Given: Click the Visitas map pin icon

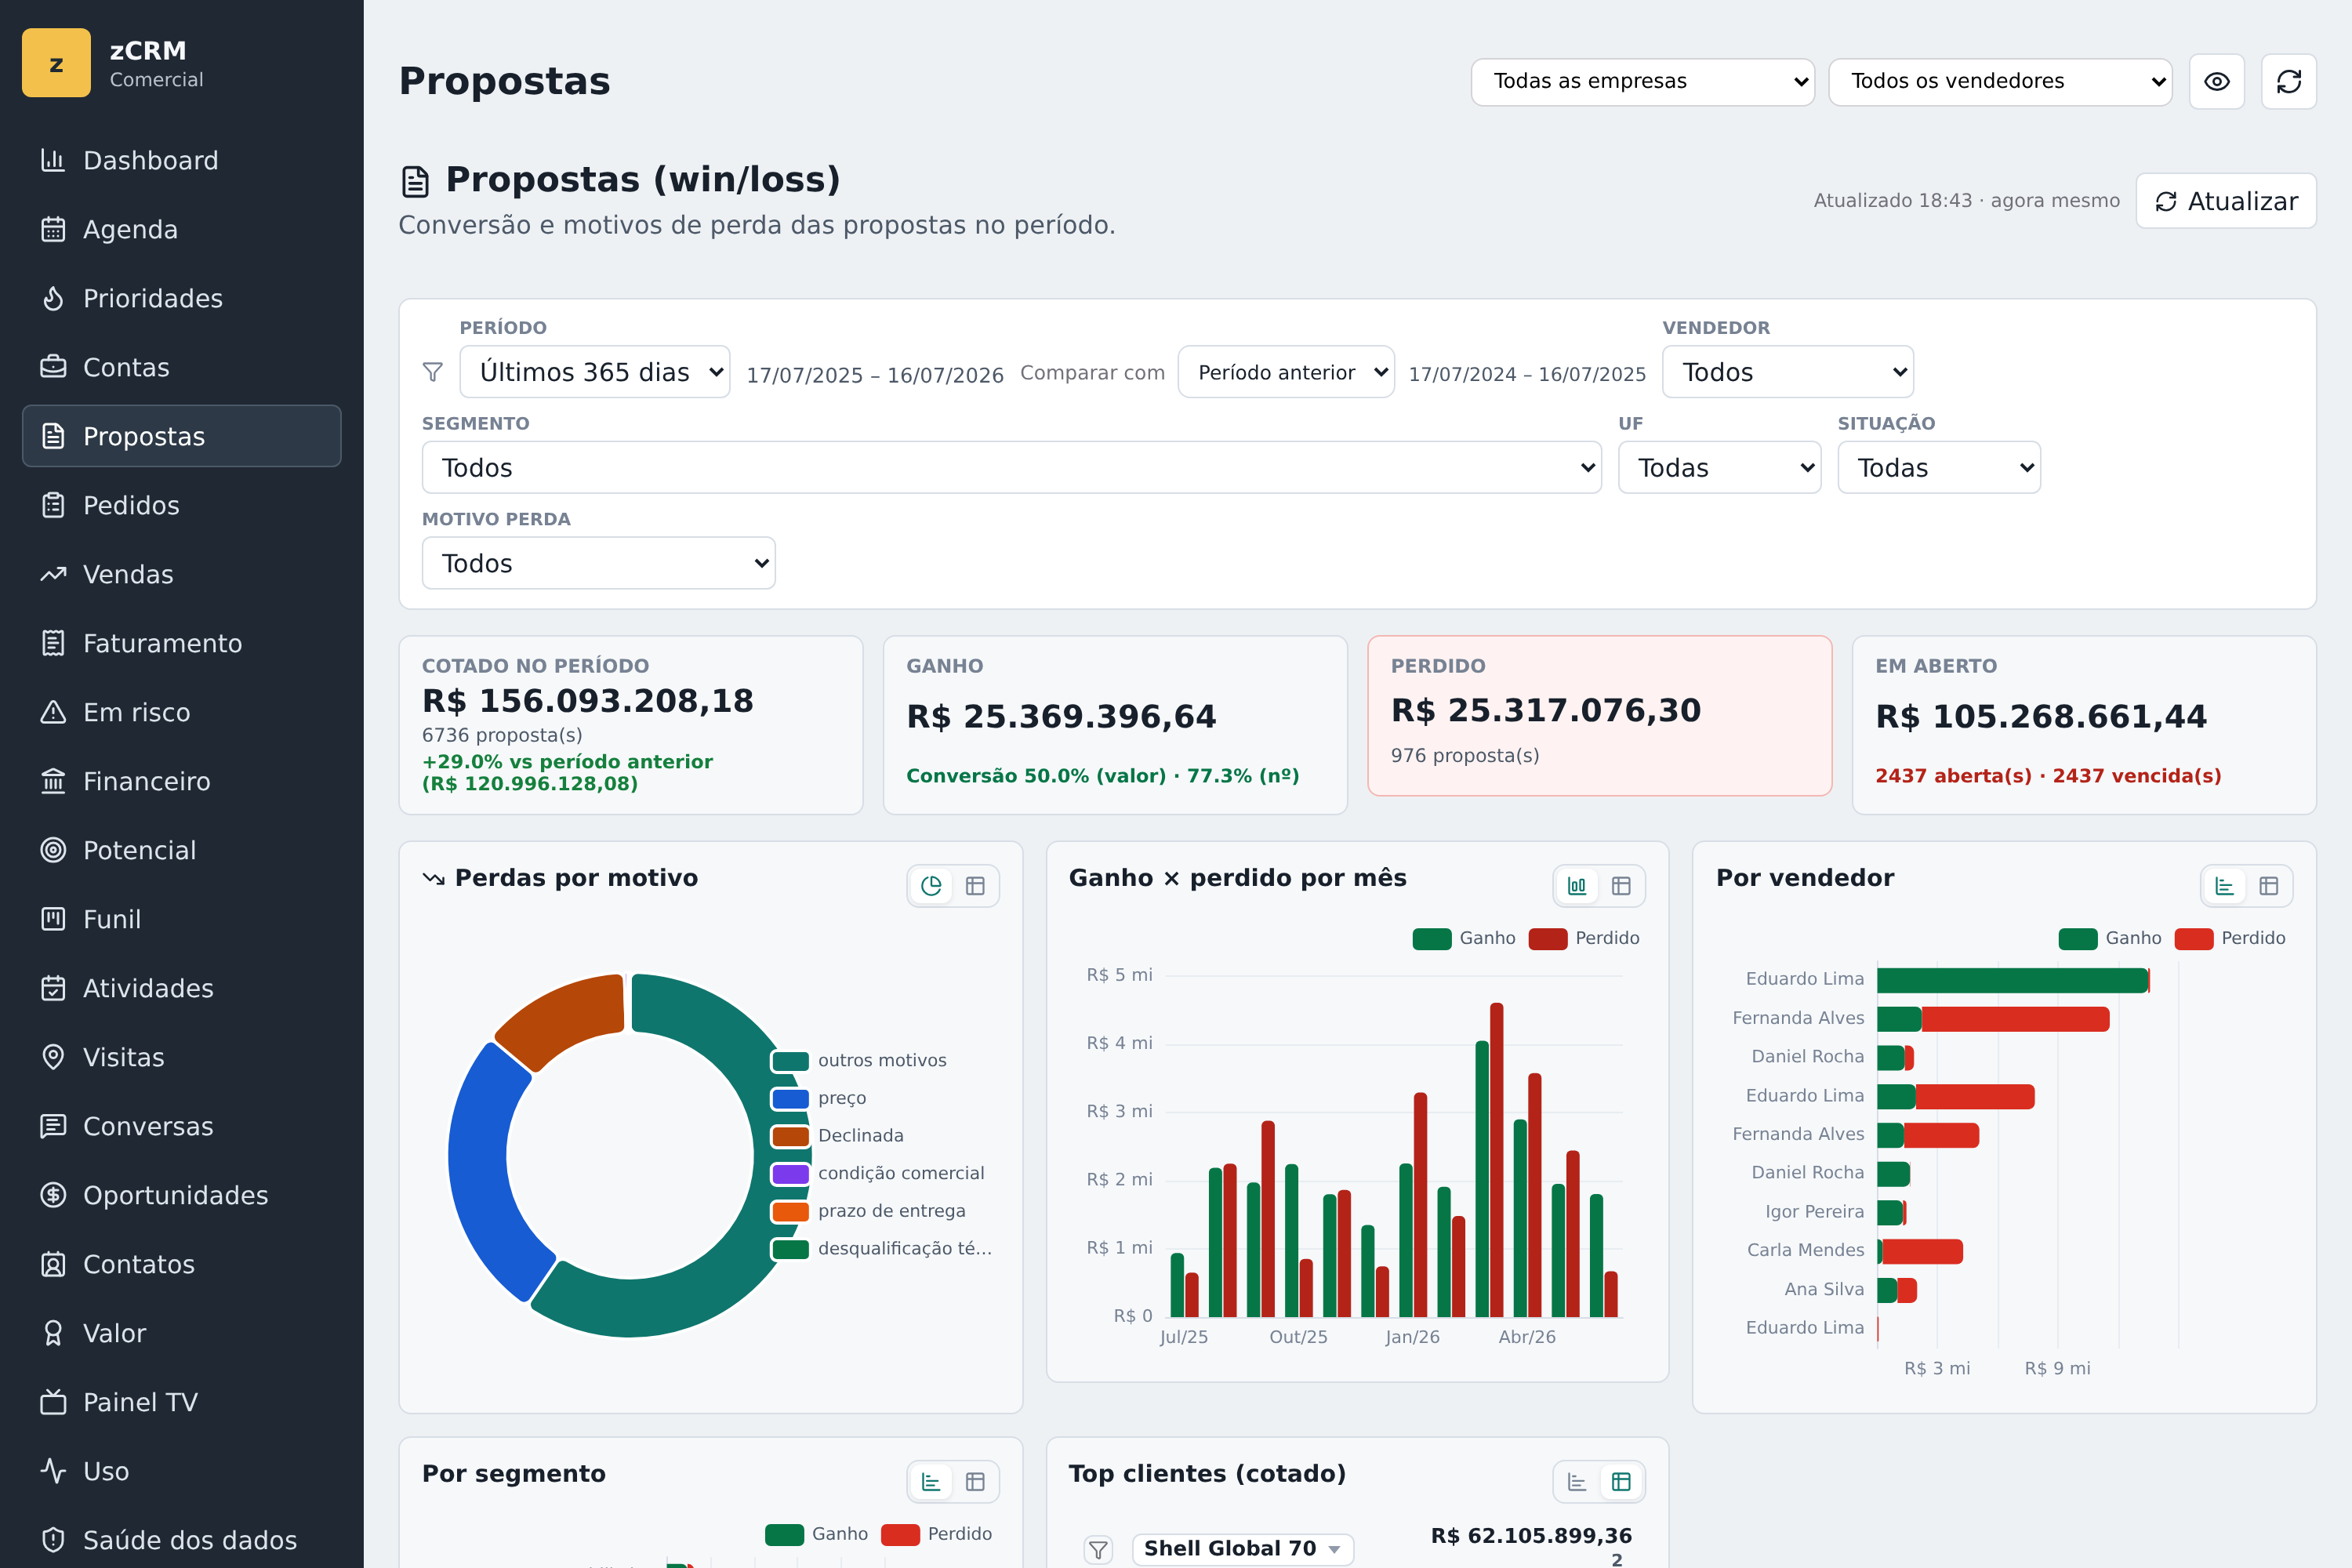Looking at the screenshot, I should click(53, 1057).
